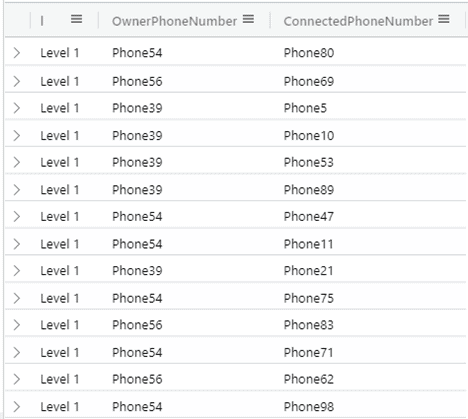468x419 pixels.
Task: Expand the row connected to Phone5
Action: pos(17,108)
